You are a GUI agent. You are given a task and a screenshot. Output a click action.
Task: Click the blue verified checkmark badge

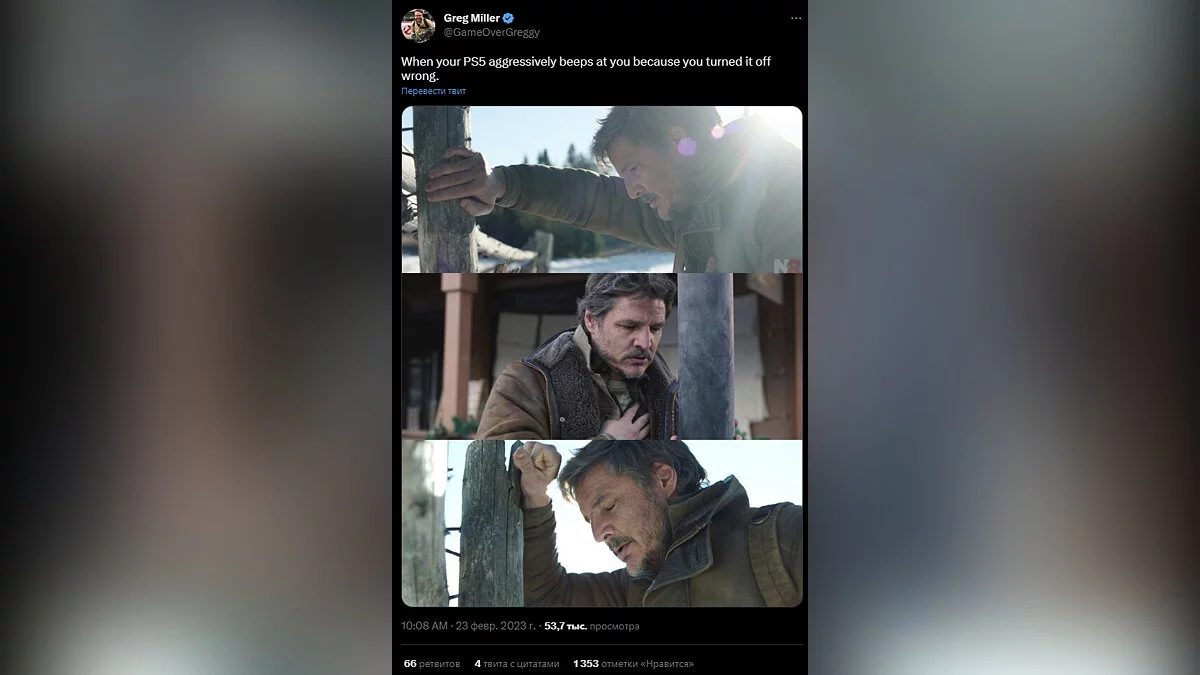coord(508,18)
